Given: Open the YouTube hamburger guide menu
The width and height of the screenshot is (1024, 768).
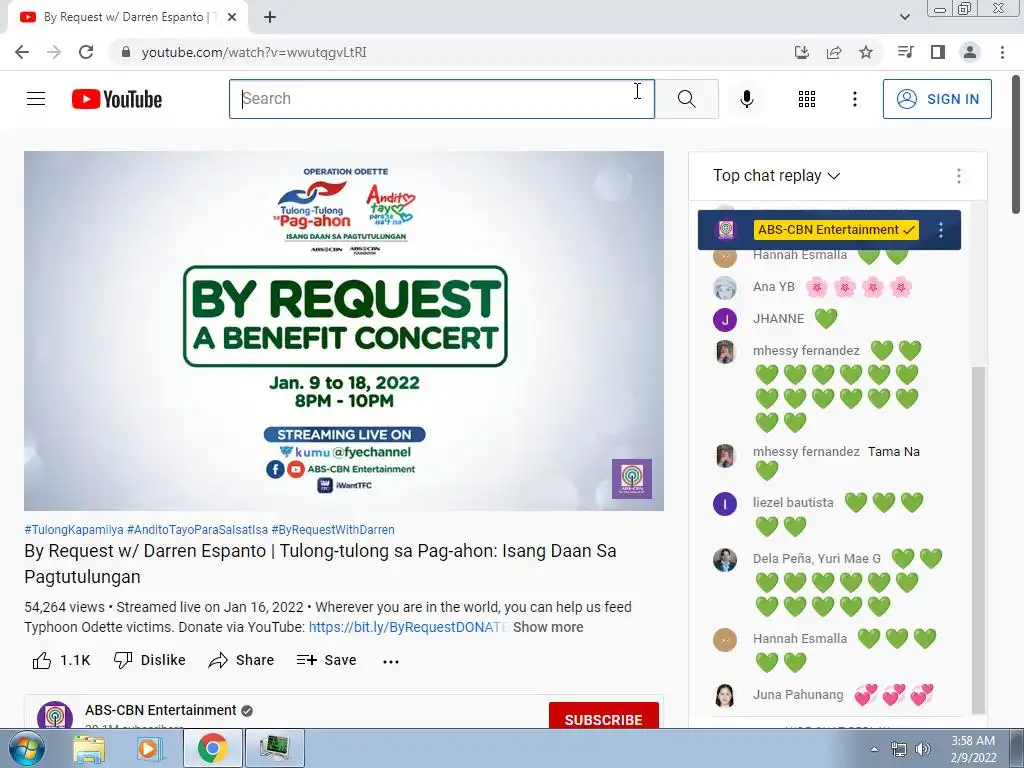Looking at the screenshot, I should coord(36,99).
